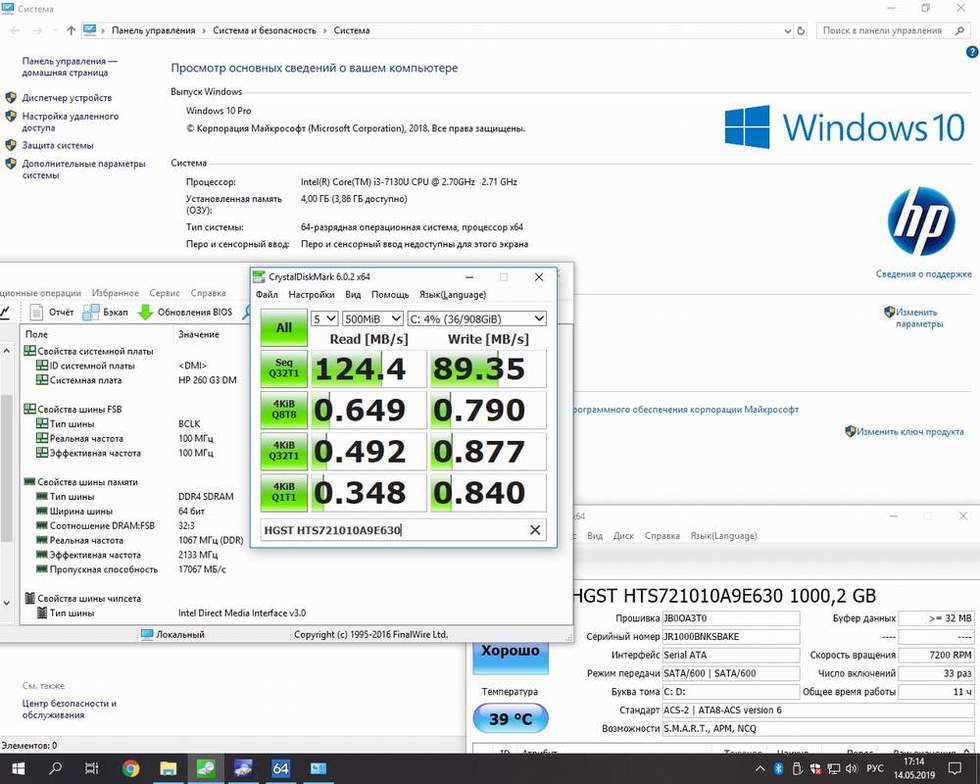Viewport: 980px width, 784px height.
Task: Select Свойства системной платы group row
Action: [x=88, y=351]
